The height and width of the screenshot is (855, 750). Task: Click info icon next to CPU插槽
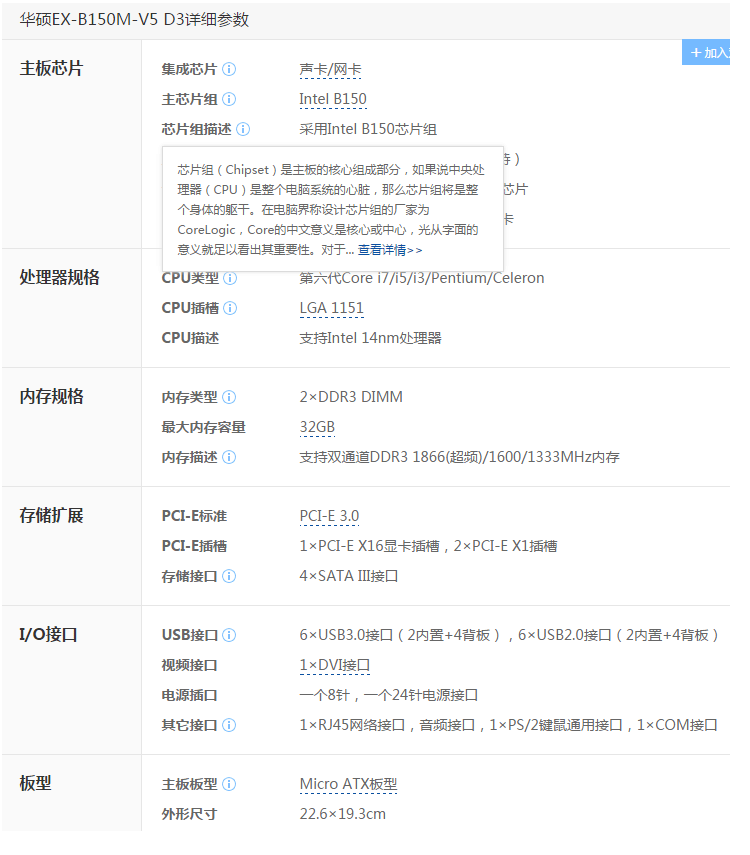pos(230,308)
